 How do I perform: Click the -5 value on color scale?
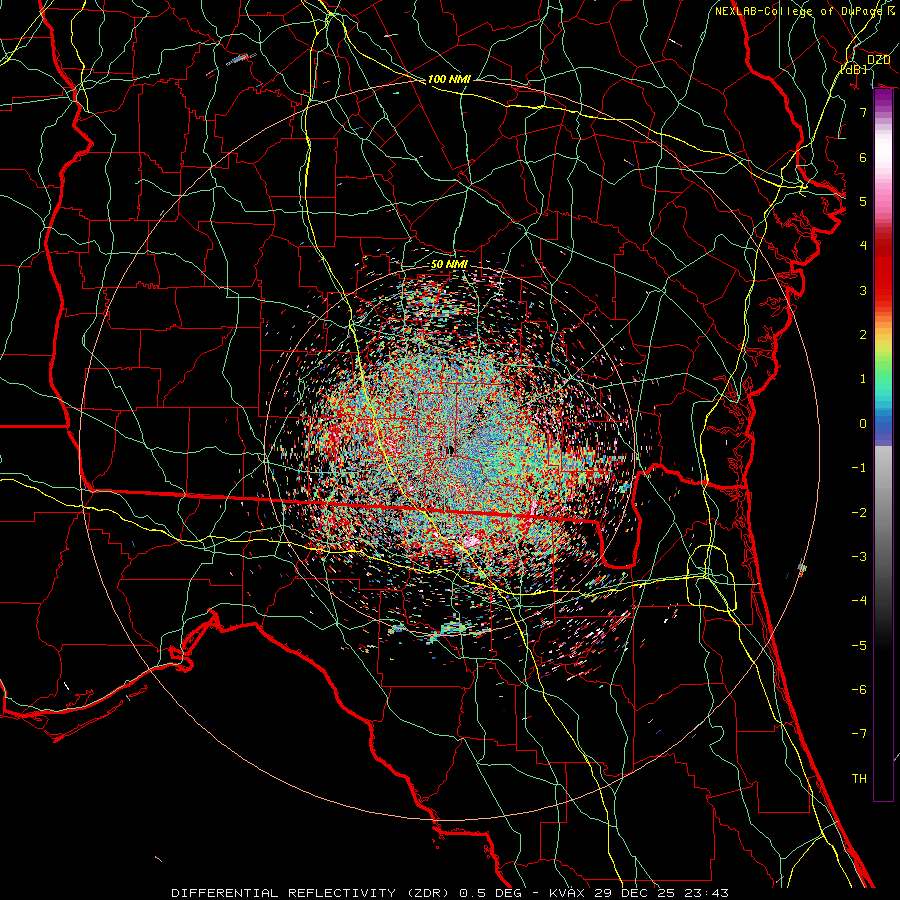tap(859, 646)
